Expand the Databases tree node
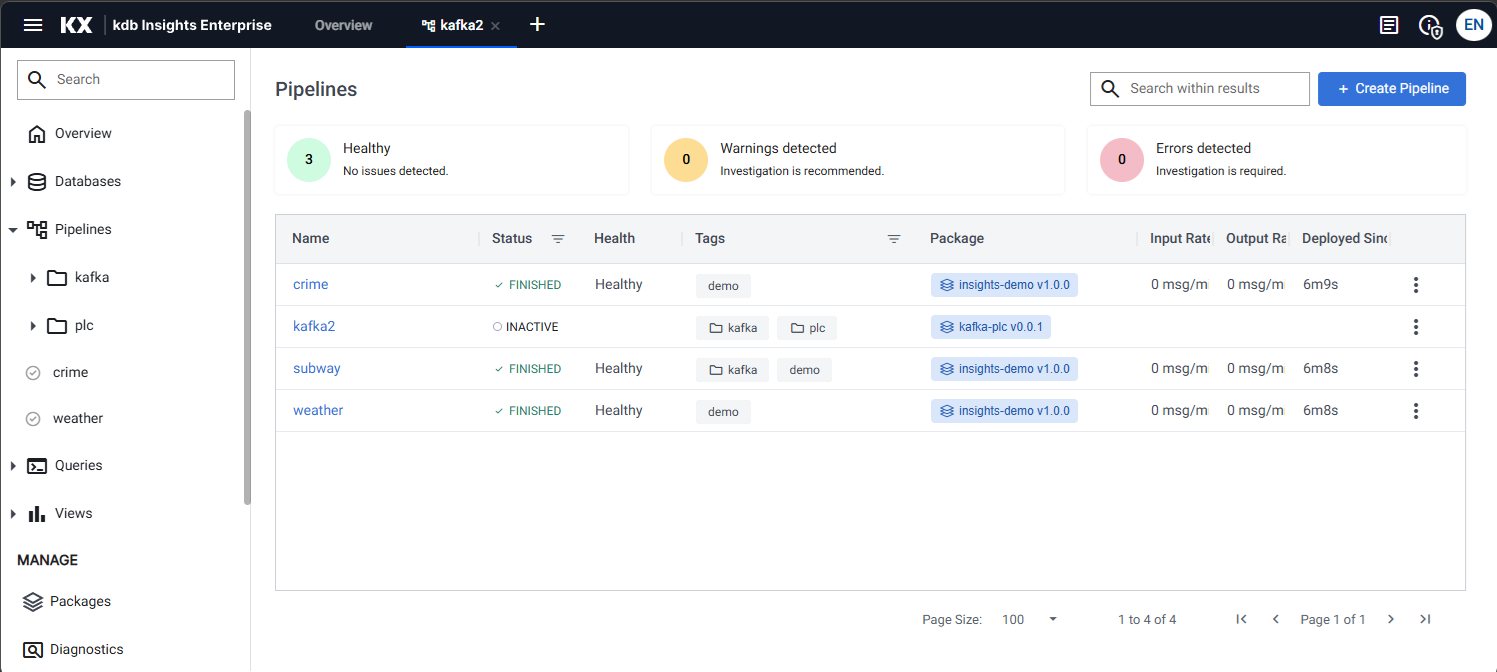Viewport: 1497px width, 672px height. point(13,182)
